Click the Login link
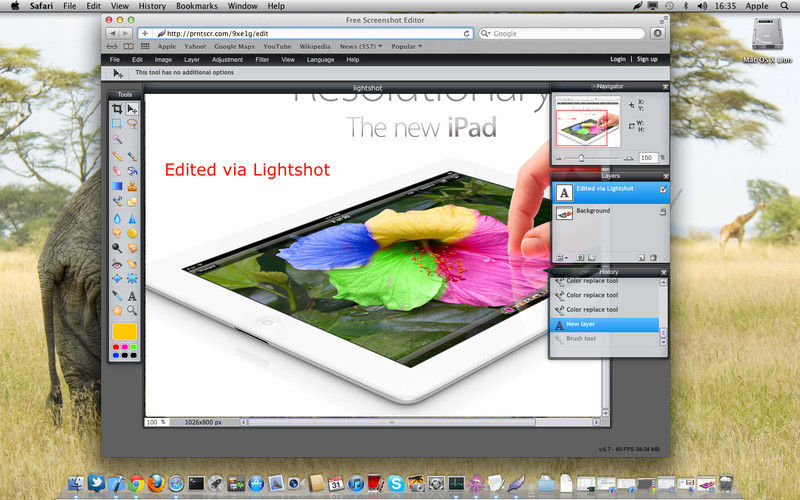 pos(618,59)
